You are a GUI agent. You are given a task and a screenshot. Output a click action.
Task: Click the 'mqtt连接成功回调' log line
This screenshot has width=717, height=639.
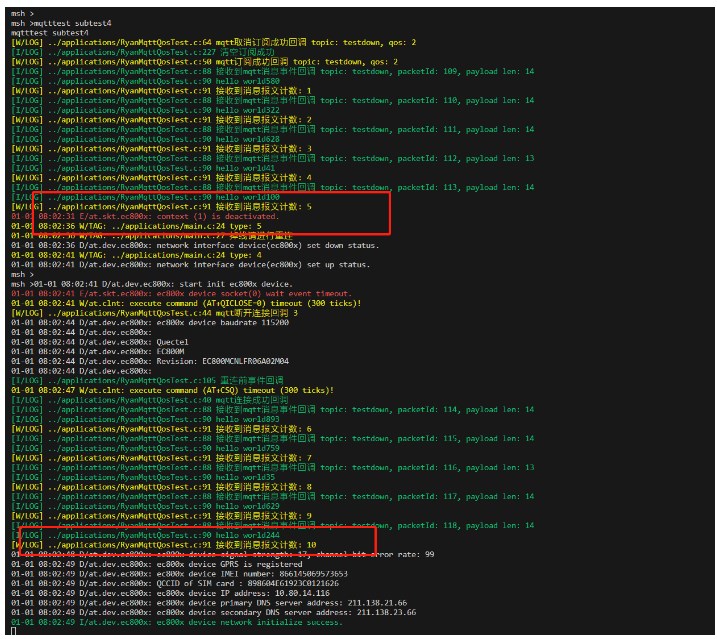[150, 400]
